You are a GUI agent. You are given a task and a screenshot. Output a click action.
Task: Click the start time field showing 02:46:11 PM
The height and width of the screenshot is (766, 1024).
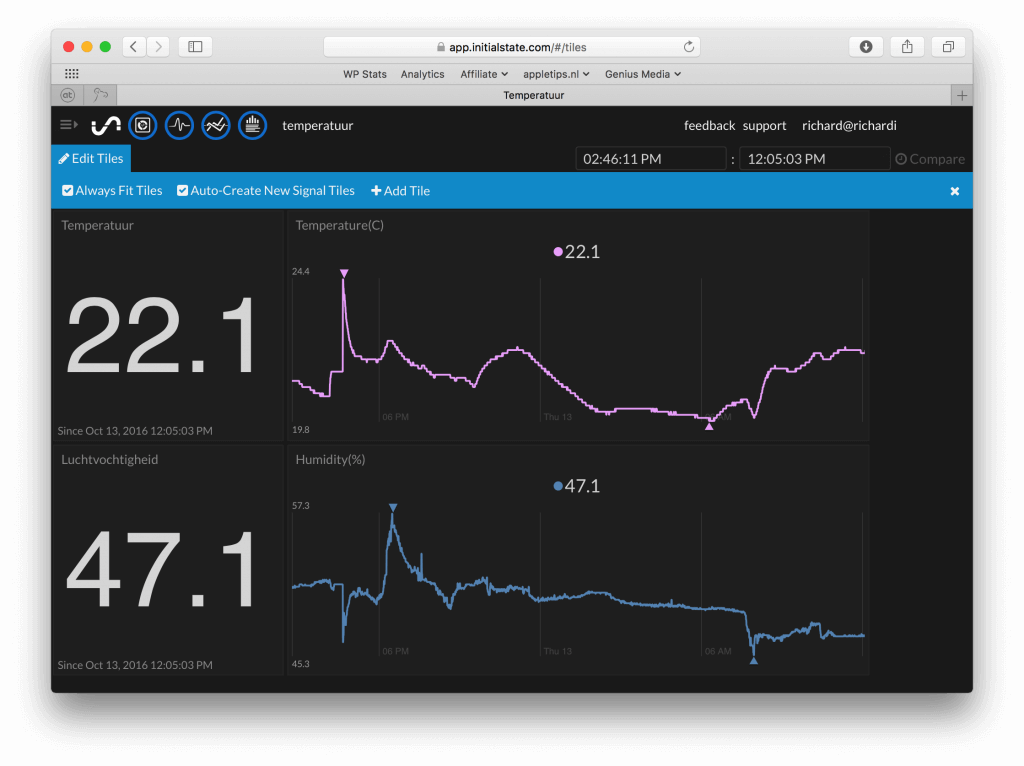point(651,158)
